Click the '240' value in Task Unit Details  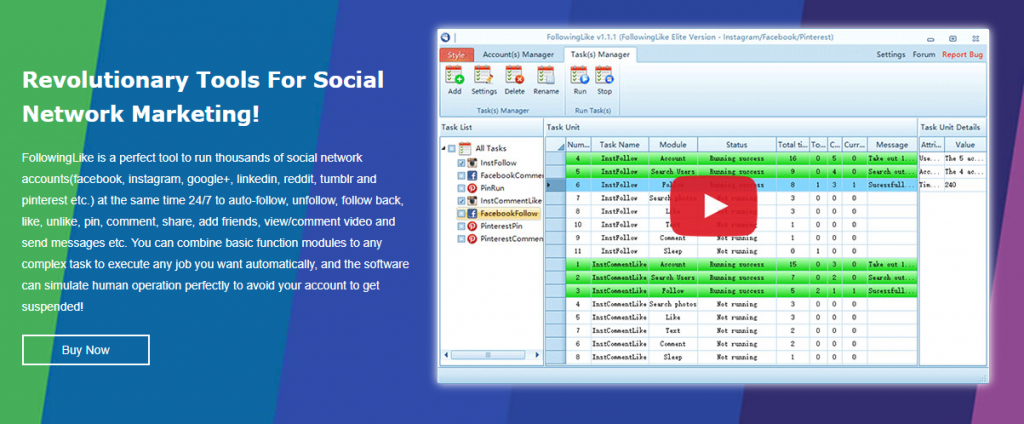coord(965,185)
